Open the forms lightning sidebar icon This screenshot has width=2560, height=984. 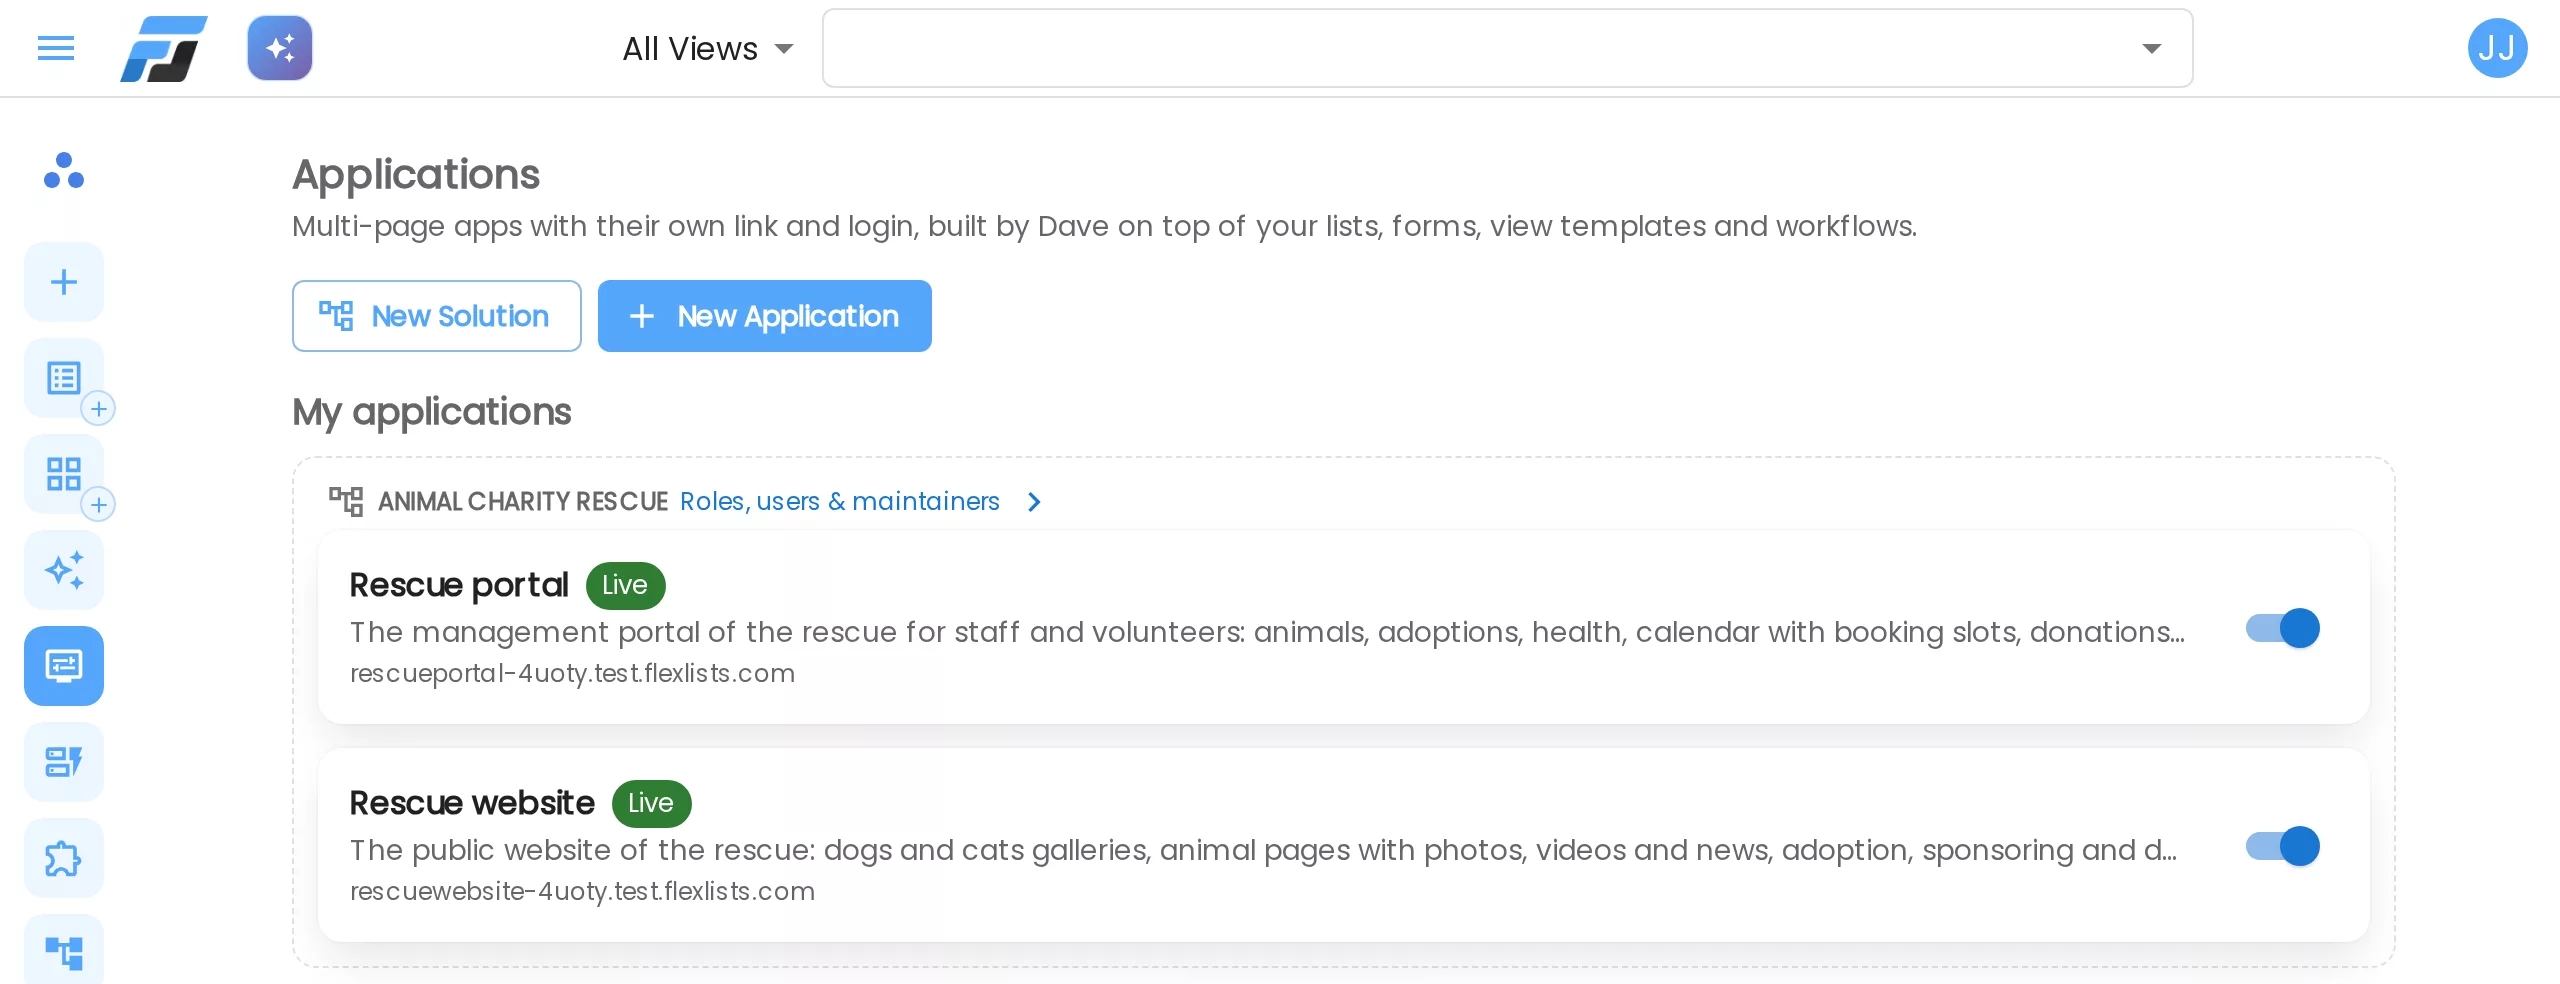click(x=64, y=762)
